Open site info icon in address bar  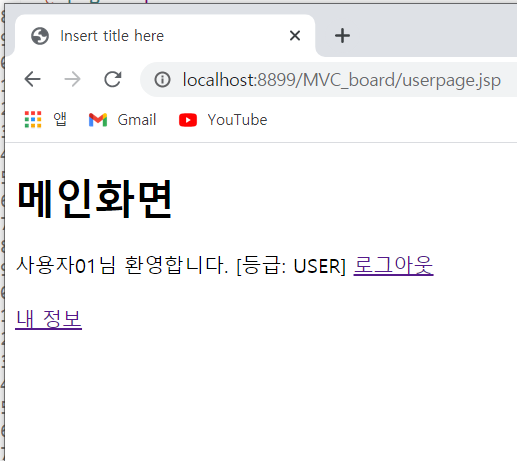click(x=162, y=80)
